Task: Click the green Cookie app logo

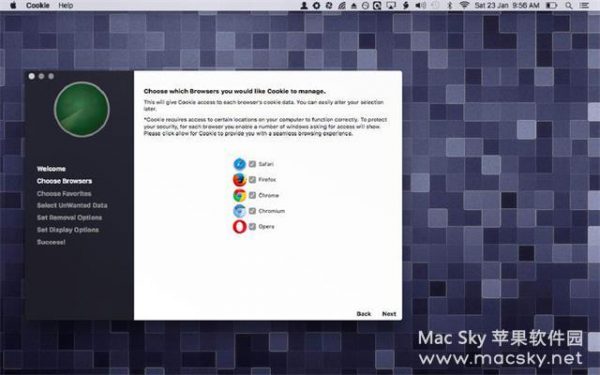Action: coord(82,109)
